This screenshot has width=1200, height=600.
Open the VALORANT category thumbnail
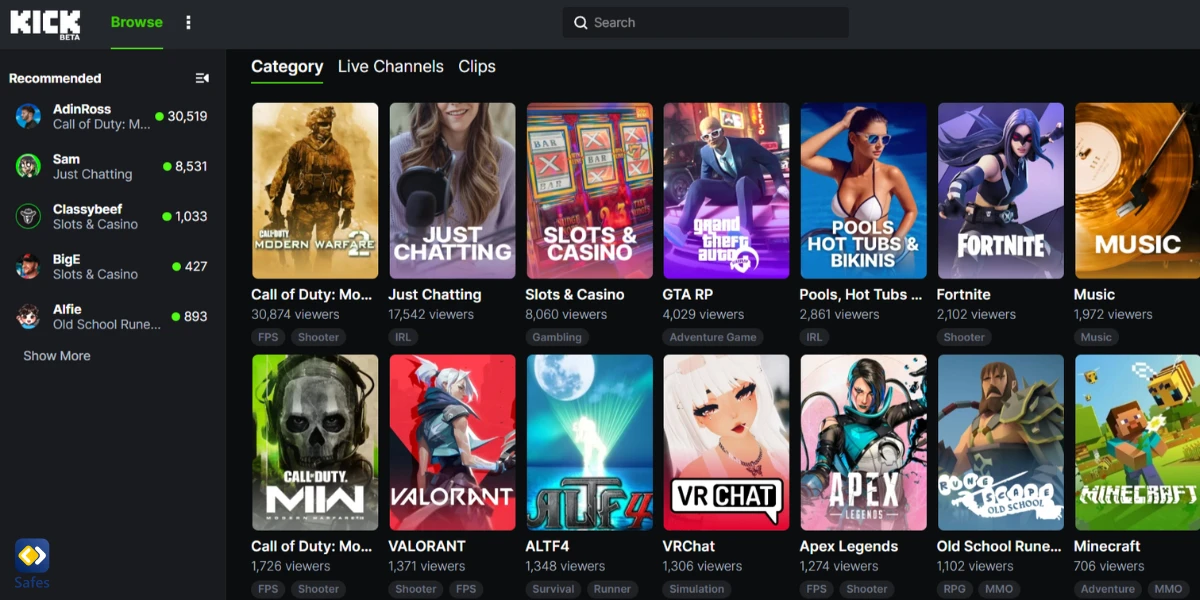coord(452,443)
